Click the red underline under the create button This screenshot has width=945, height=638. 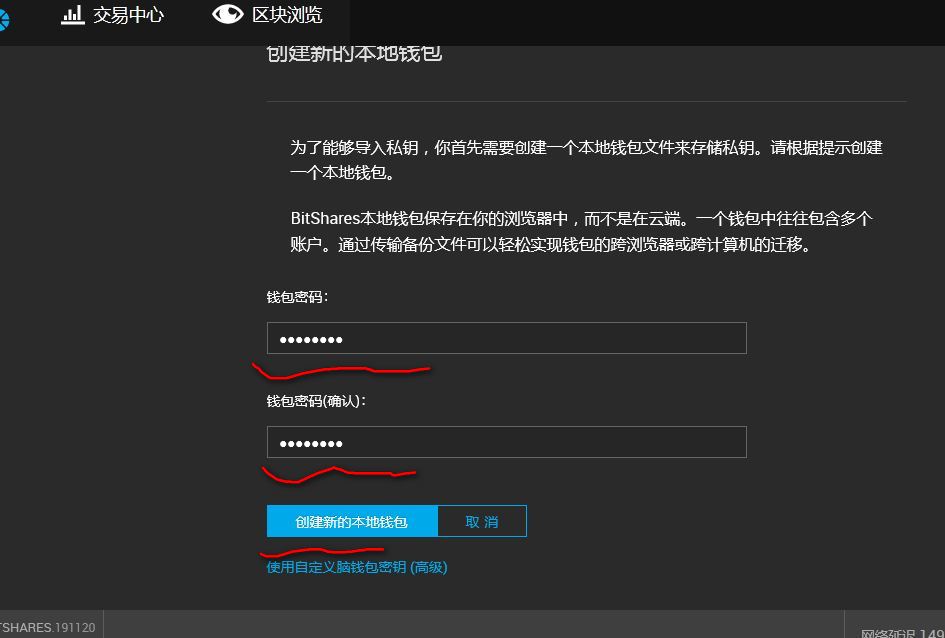pyautogui.click(x=322, y=549)
